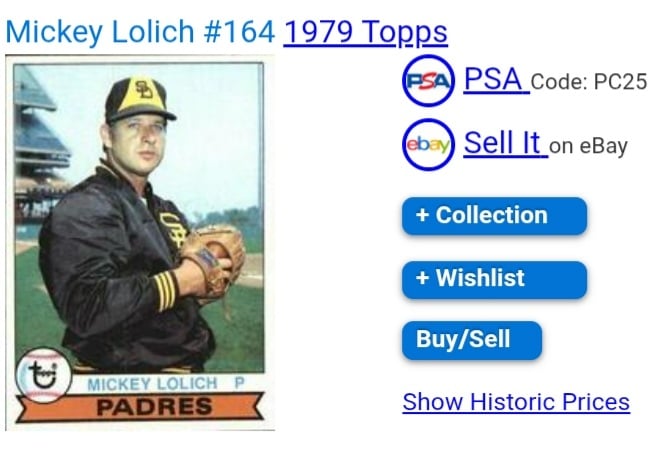Click the MICKEY LOLICH P name line on the card

point(166,383)
